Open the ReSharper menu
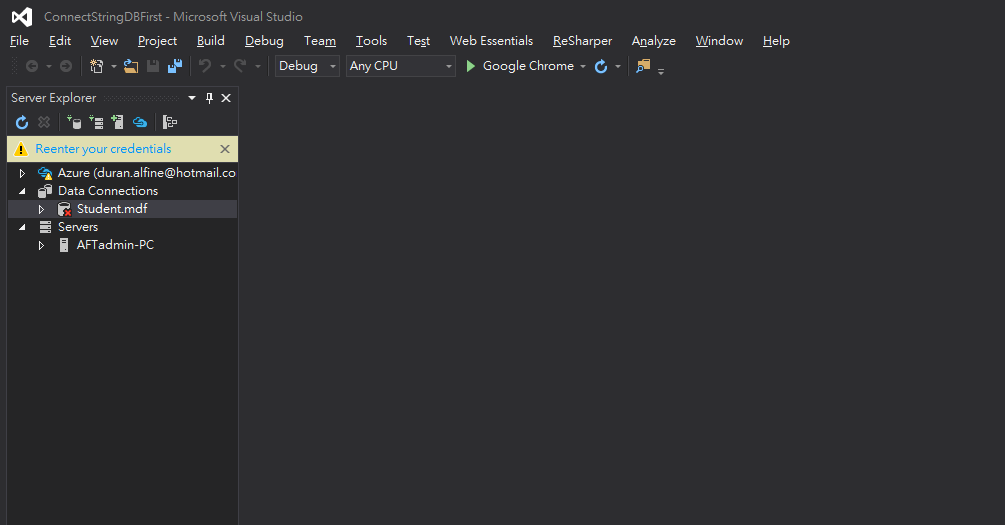 (x=582, y=41)
